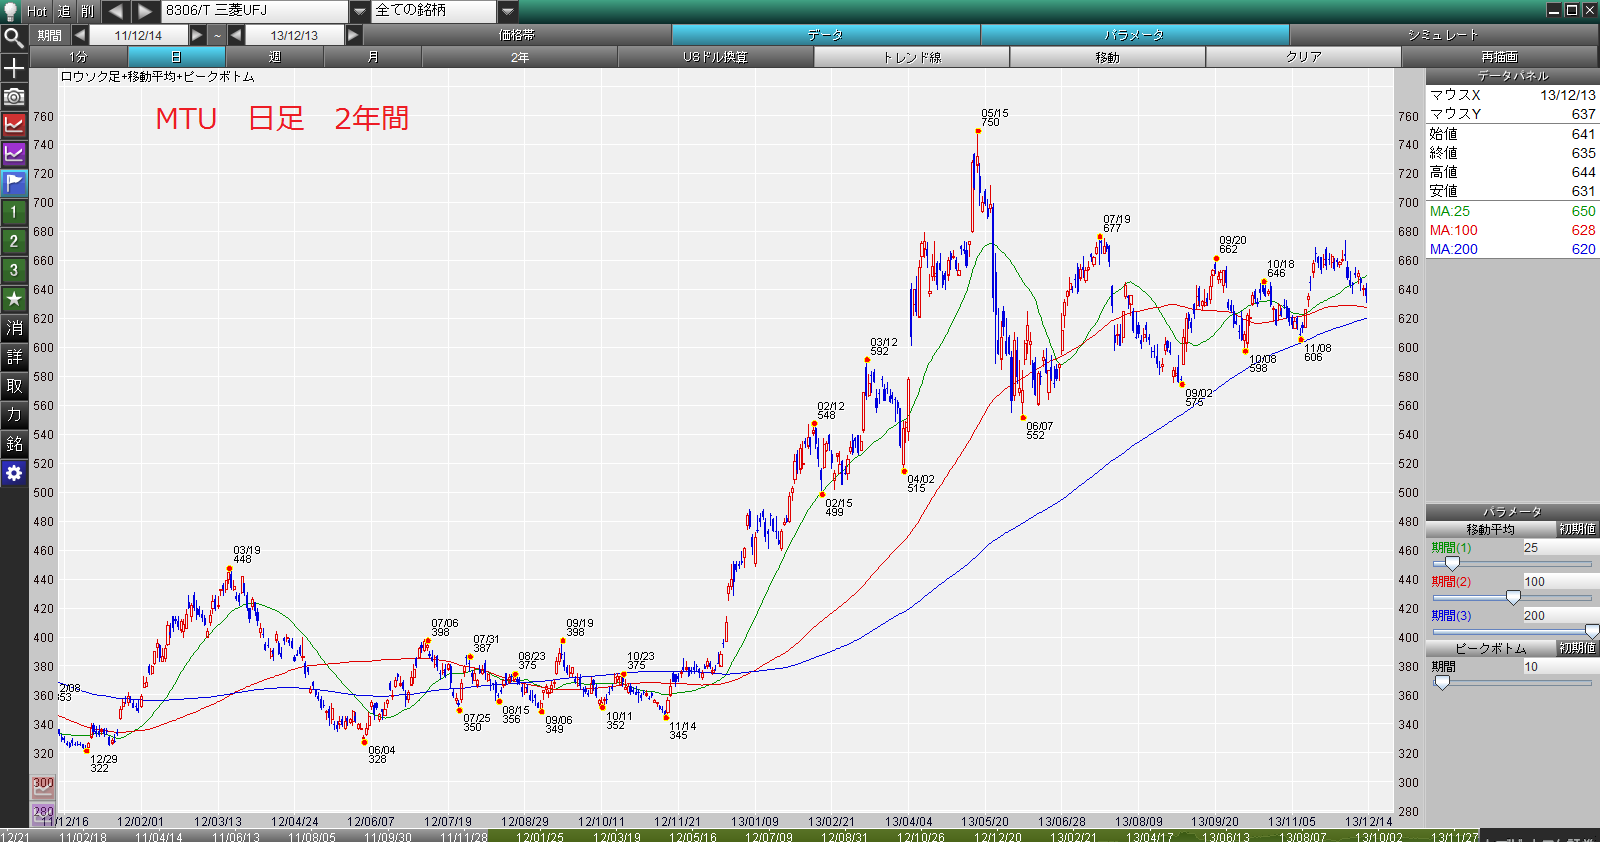1614x842 pixels.
Task: Select the シミュレート tab
Action: point(1444,35)
